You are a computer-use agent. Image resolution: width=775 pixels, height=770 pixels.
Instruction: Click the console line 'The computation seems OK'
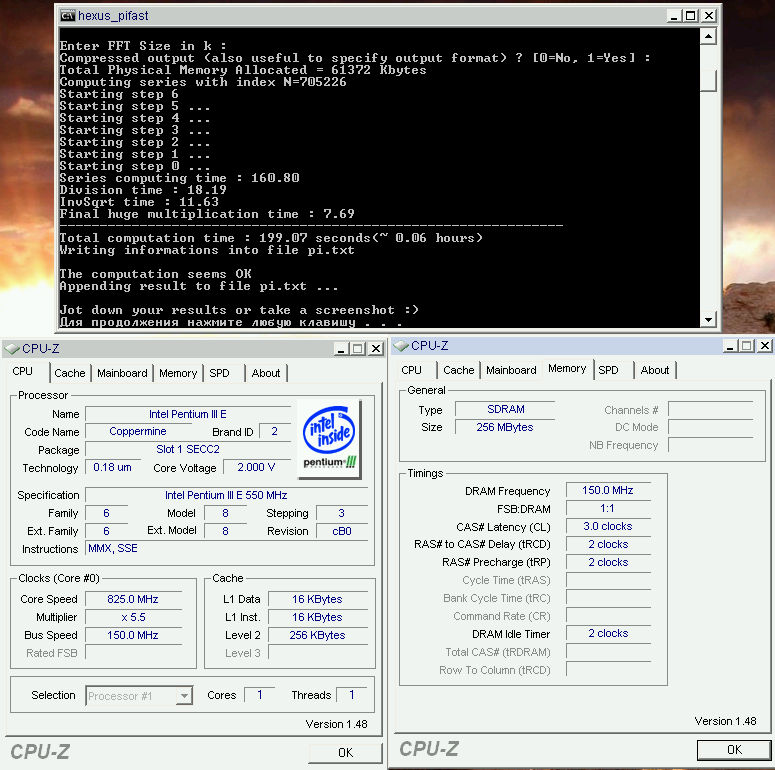pyautogui.click(x=155, y=274)
